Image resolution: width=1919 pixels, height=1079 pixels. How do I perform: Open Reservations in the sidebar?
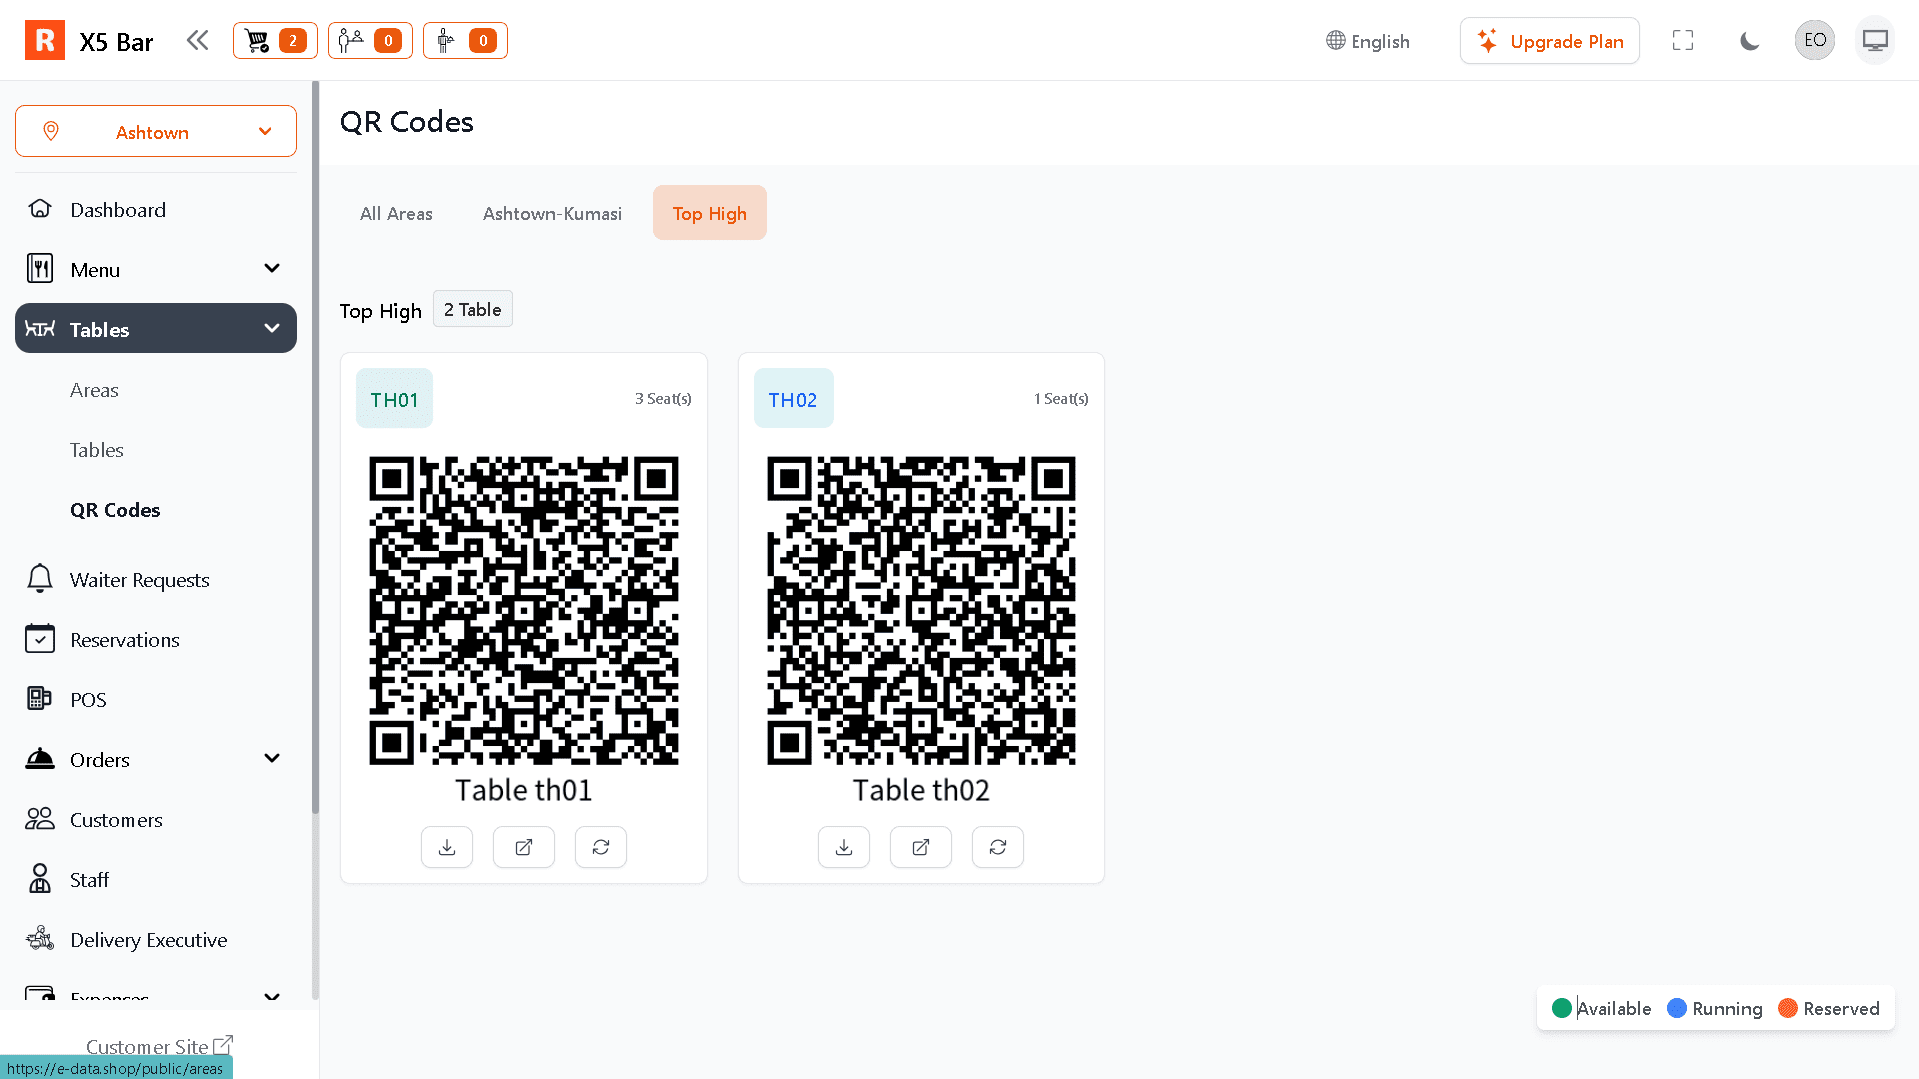[124, 640]
